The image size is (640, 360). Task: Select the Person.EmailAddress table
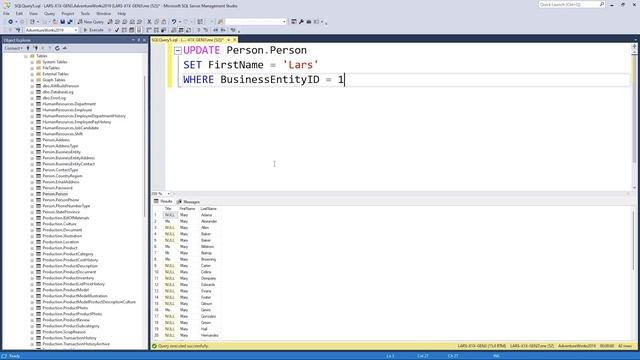pyautogui.click(x=61, y=182)
